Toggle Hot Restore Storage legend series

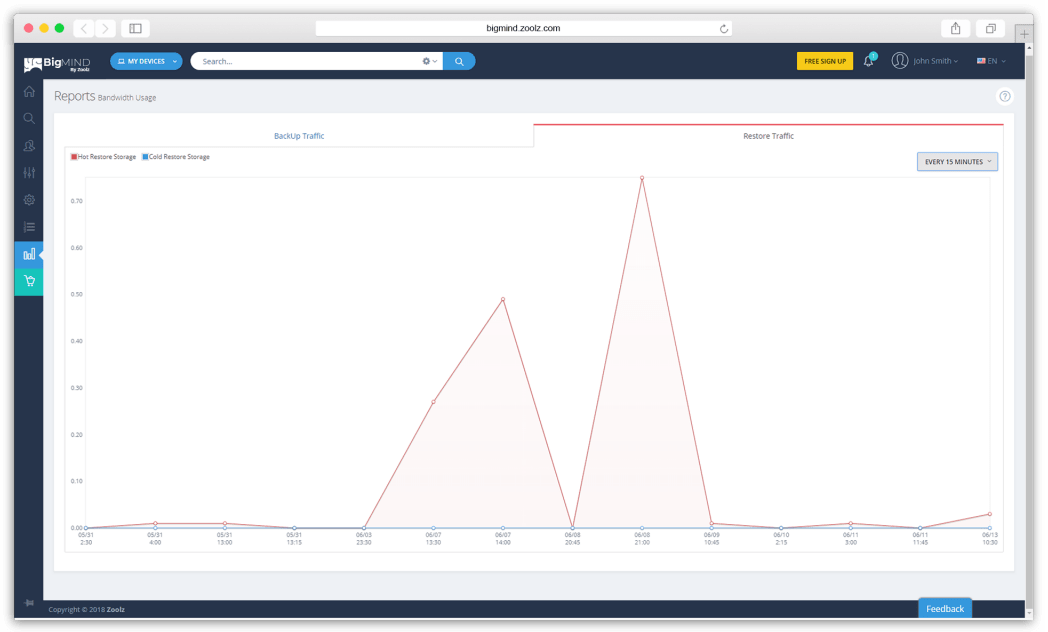point(104,157)
